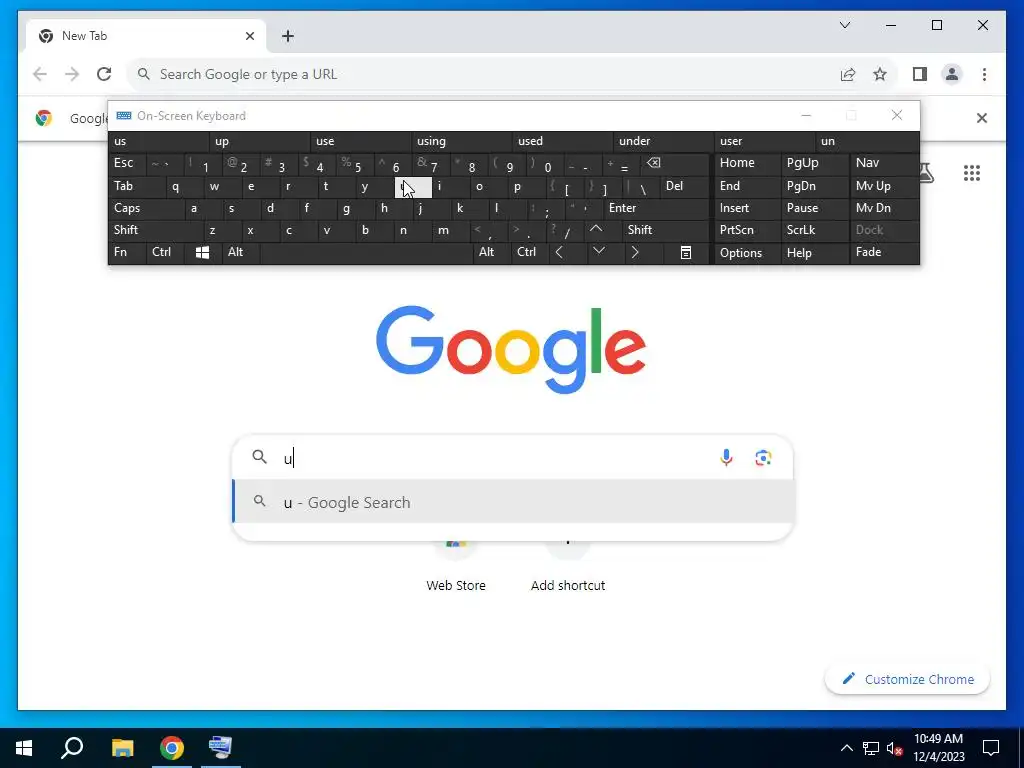Click the browser back arrow
Viewport: 1024px width, 768px height.
[x=40, y=74]
